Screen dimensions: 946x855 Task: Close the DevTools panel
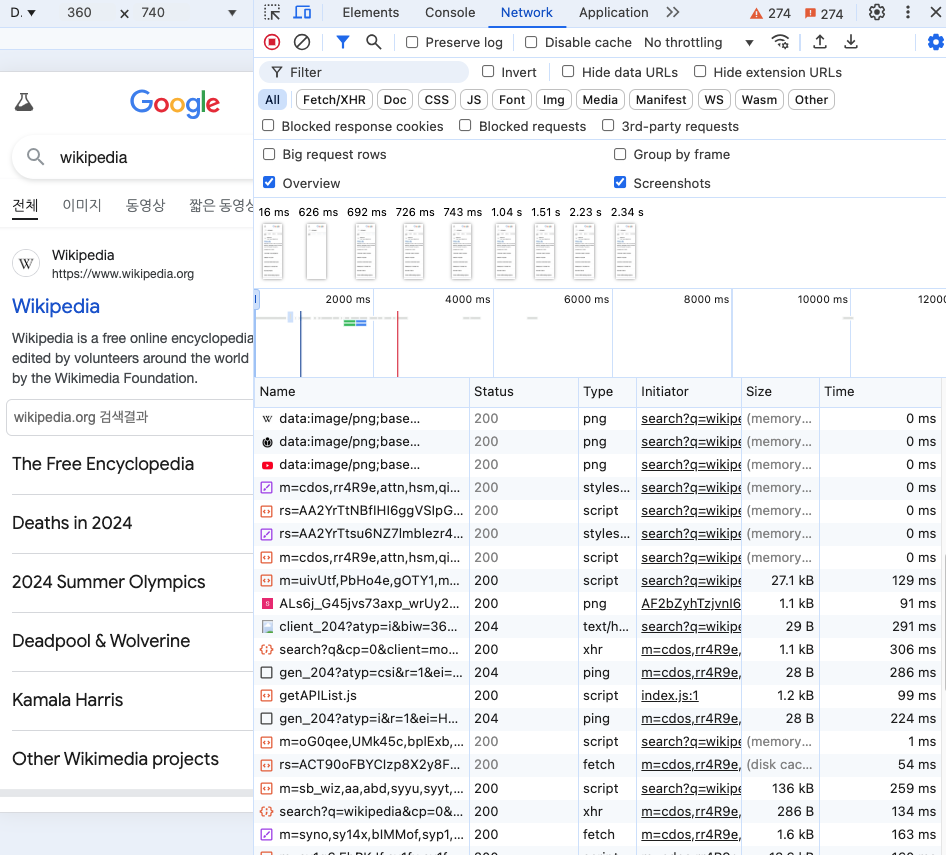(x=936, y=12)
